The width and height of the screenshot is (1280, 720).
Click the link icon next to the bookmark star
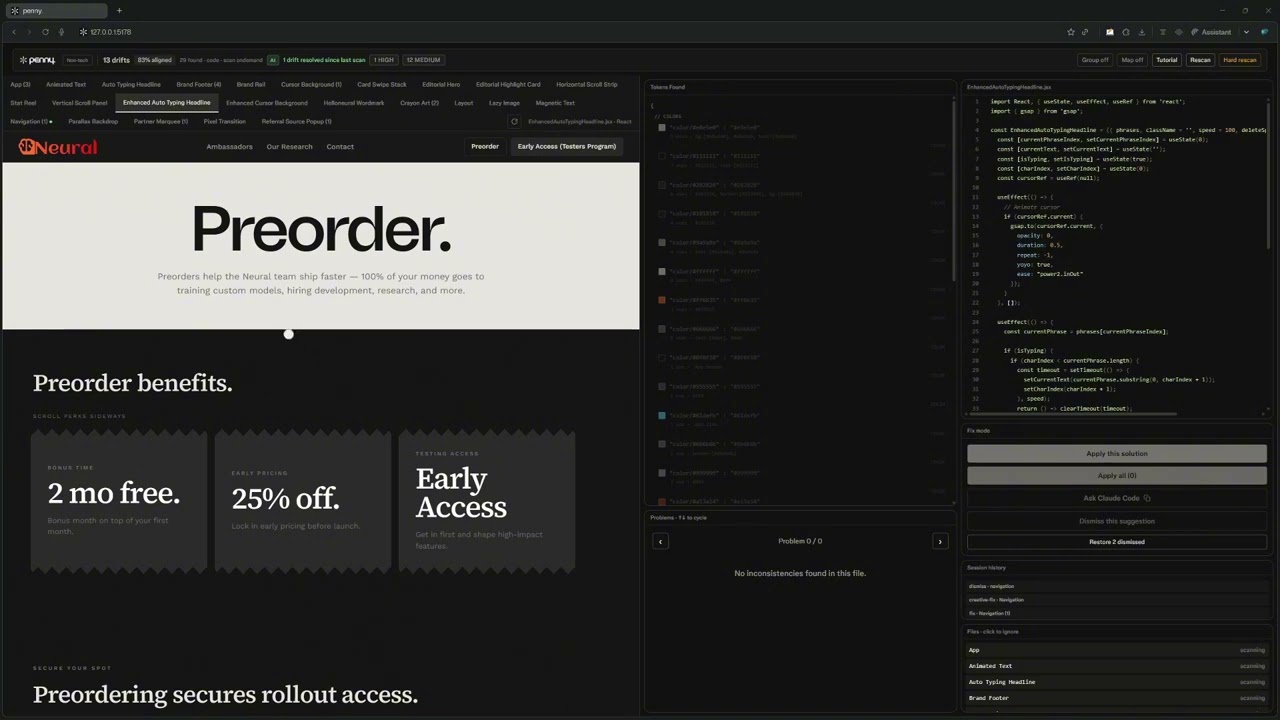(1085, 32)
